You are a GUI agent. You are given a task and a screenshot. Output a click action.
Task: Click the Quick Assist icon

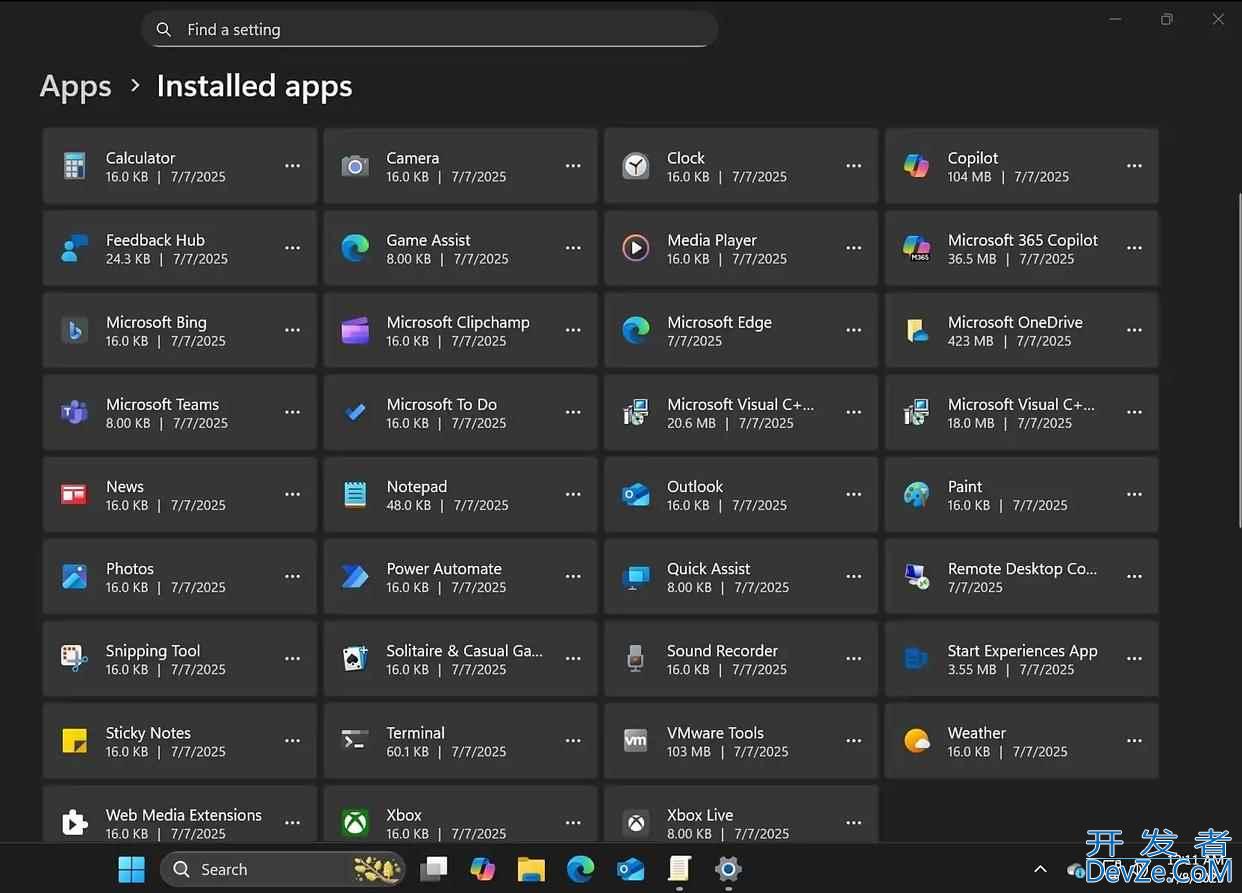[x=636, y=576]
